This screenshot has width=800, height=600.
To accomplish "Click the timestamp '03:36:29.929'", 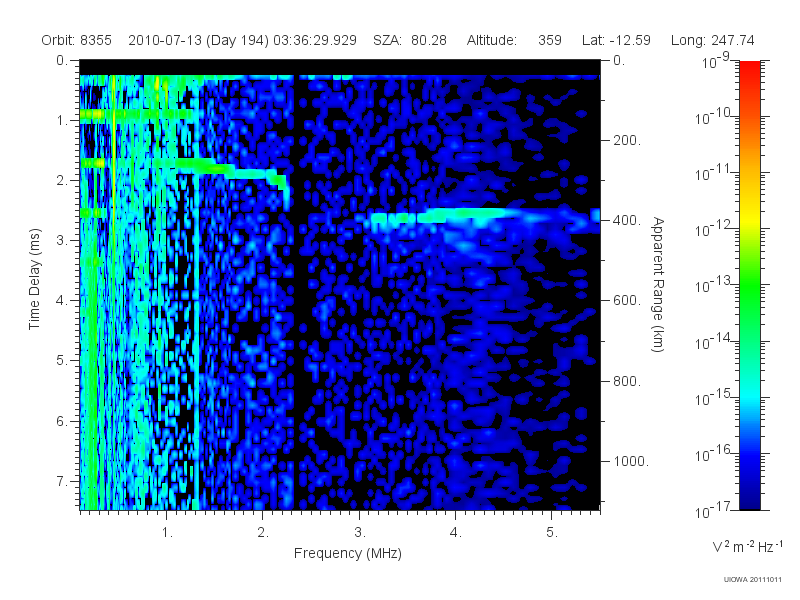I will coord(315,40).
